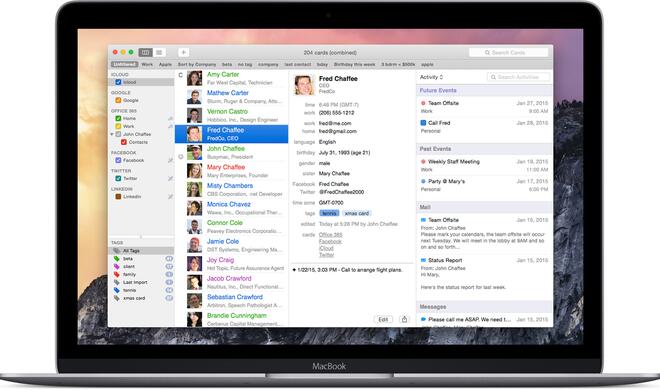The height and width of the screenshot is (390, 660).
Task: Tick the Call Fred task checkbox
Action: tap(423, 123)
